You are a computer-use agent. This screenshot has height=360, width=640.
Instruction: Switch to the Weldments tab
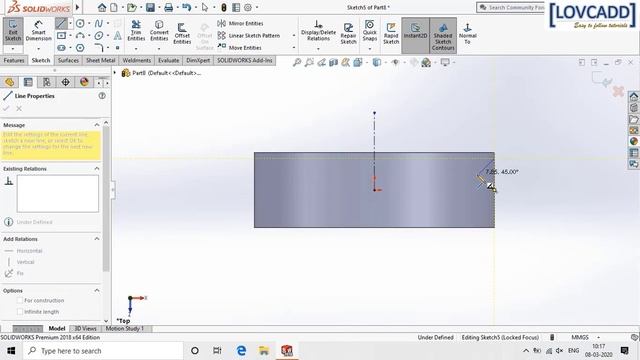click(x=137, y=60)
